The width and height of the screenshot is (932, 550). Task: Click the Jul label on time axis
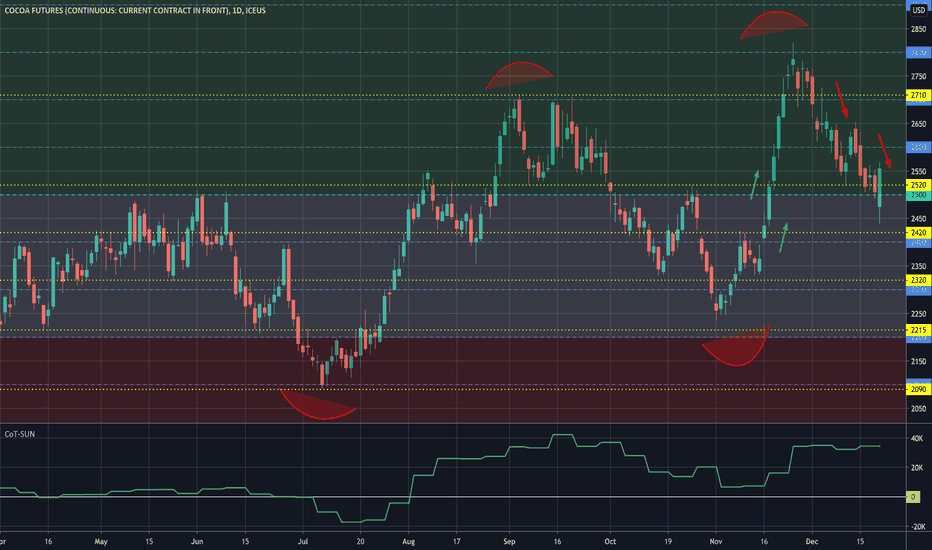coord(303,542)
